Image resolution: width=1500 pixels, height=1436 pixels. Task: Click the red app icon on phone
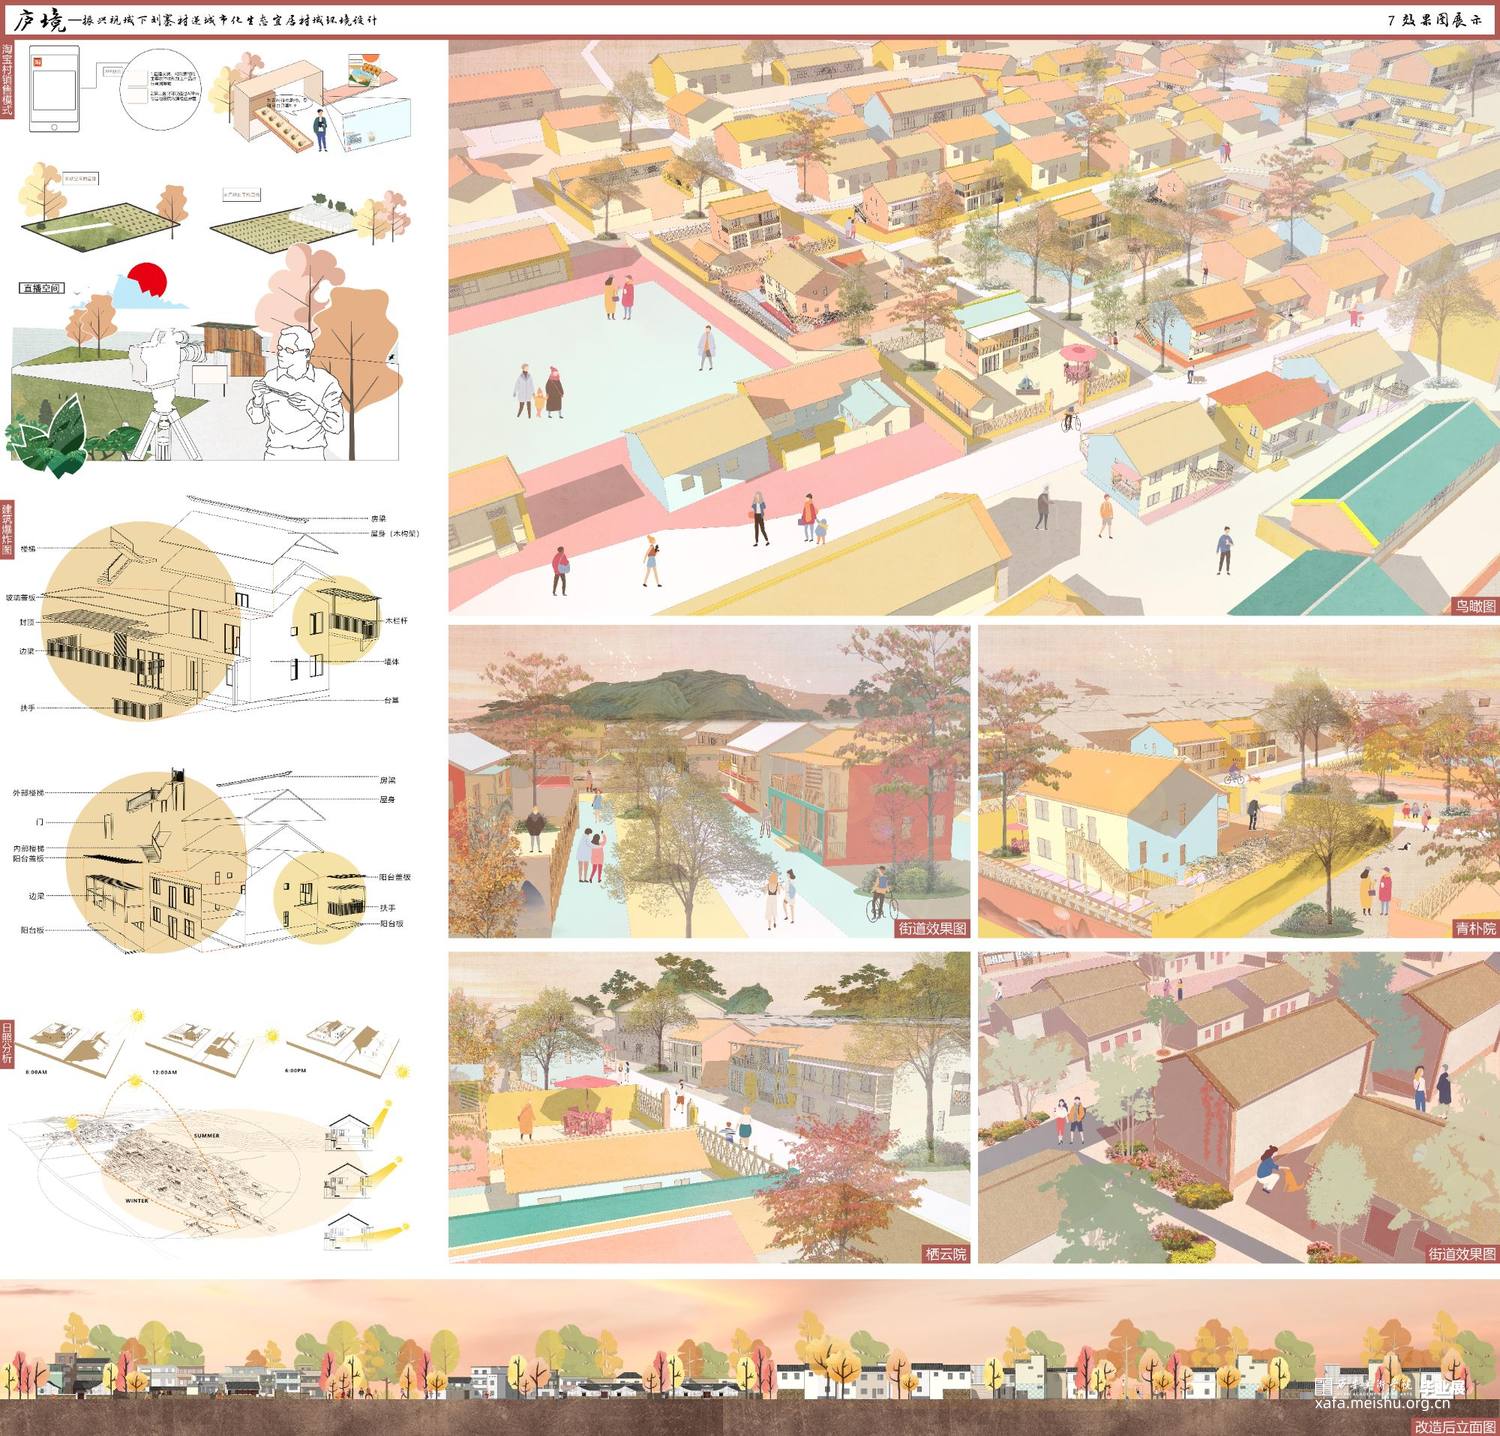coord(38,62)
